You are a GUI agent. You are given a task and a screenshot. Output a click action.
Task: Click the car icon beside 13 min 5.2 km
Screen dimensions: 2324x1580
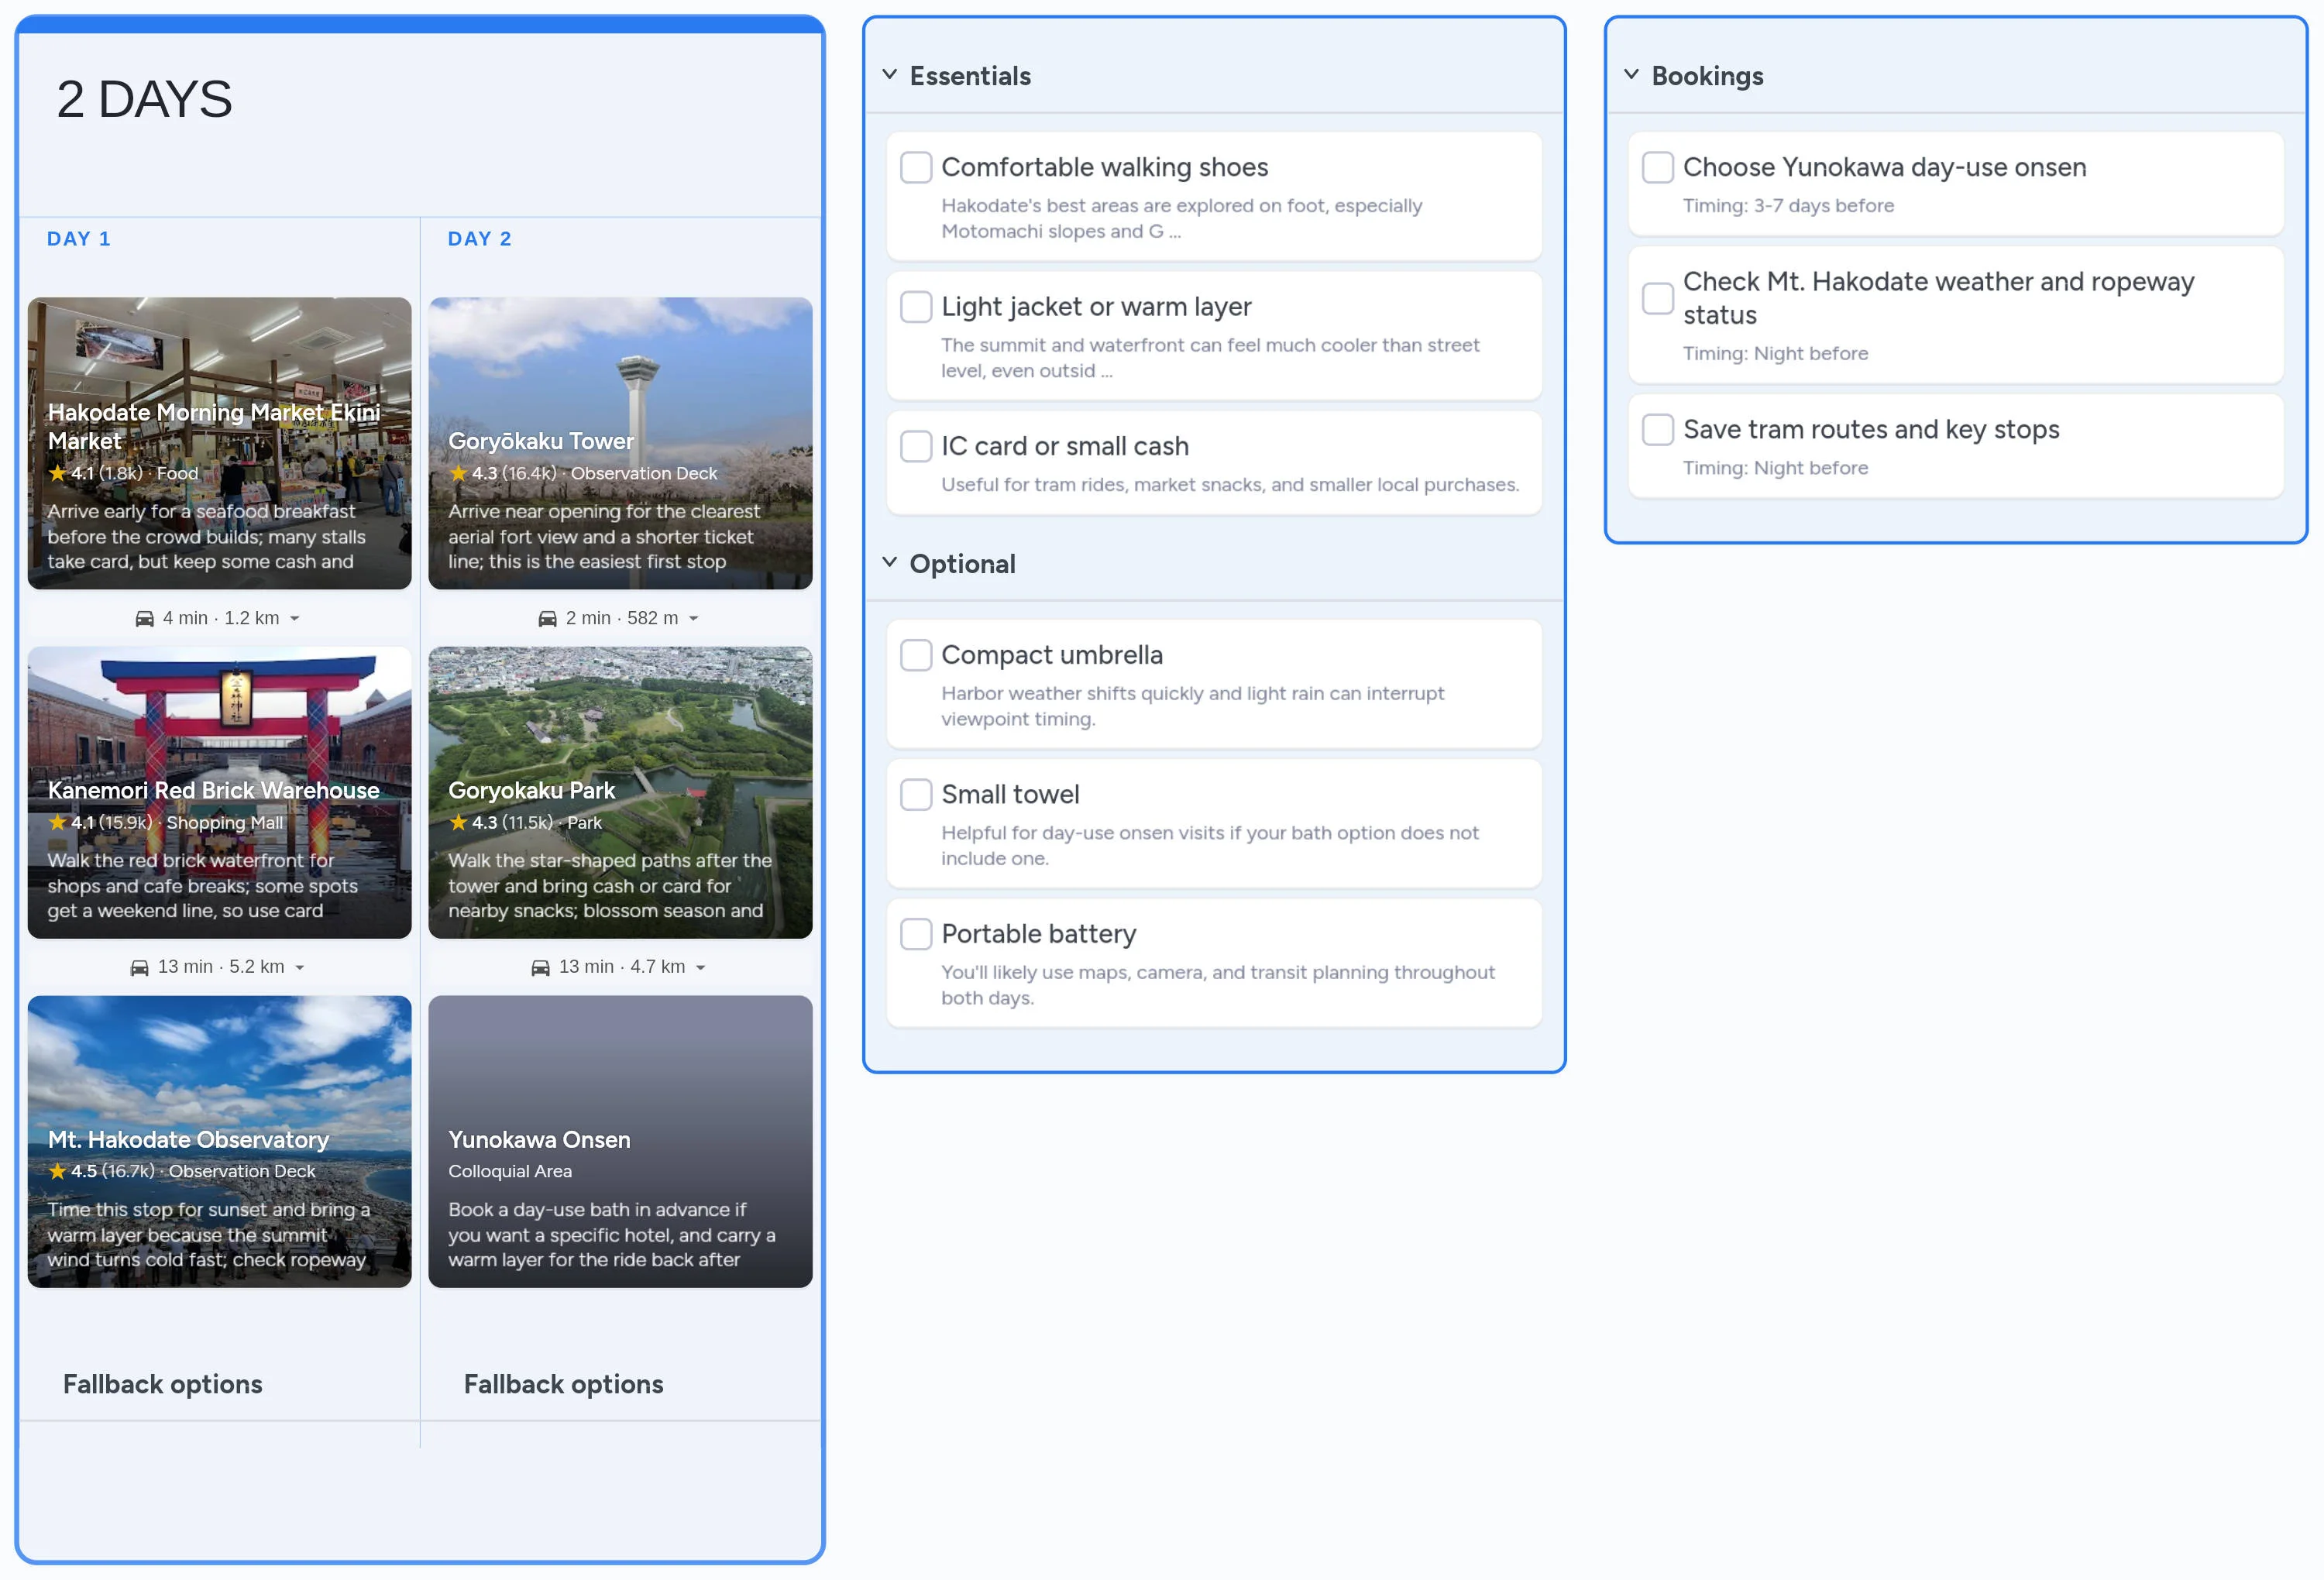[x=139, y=966]
